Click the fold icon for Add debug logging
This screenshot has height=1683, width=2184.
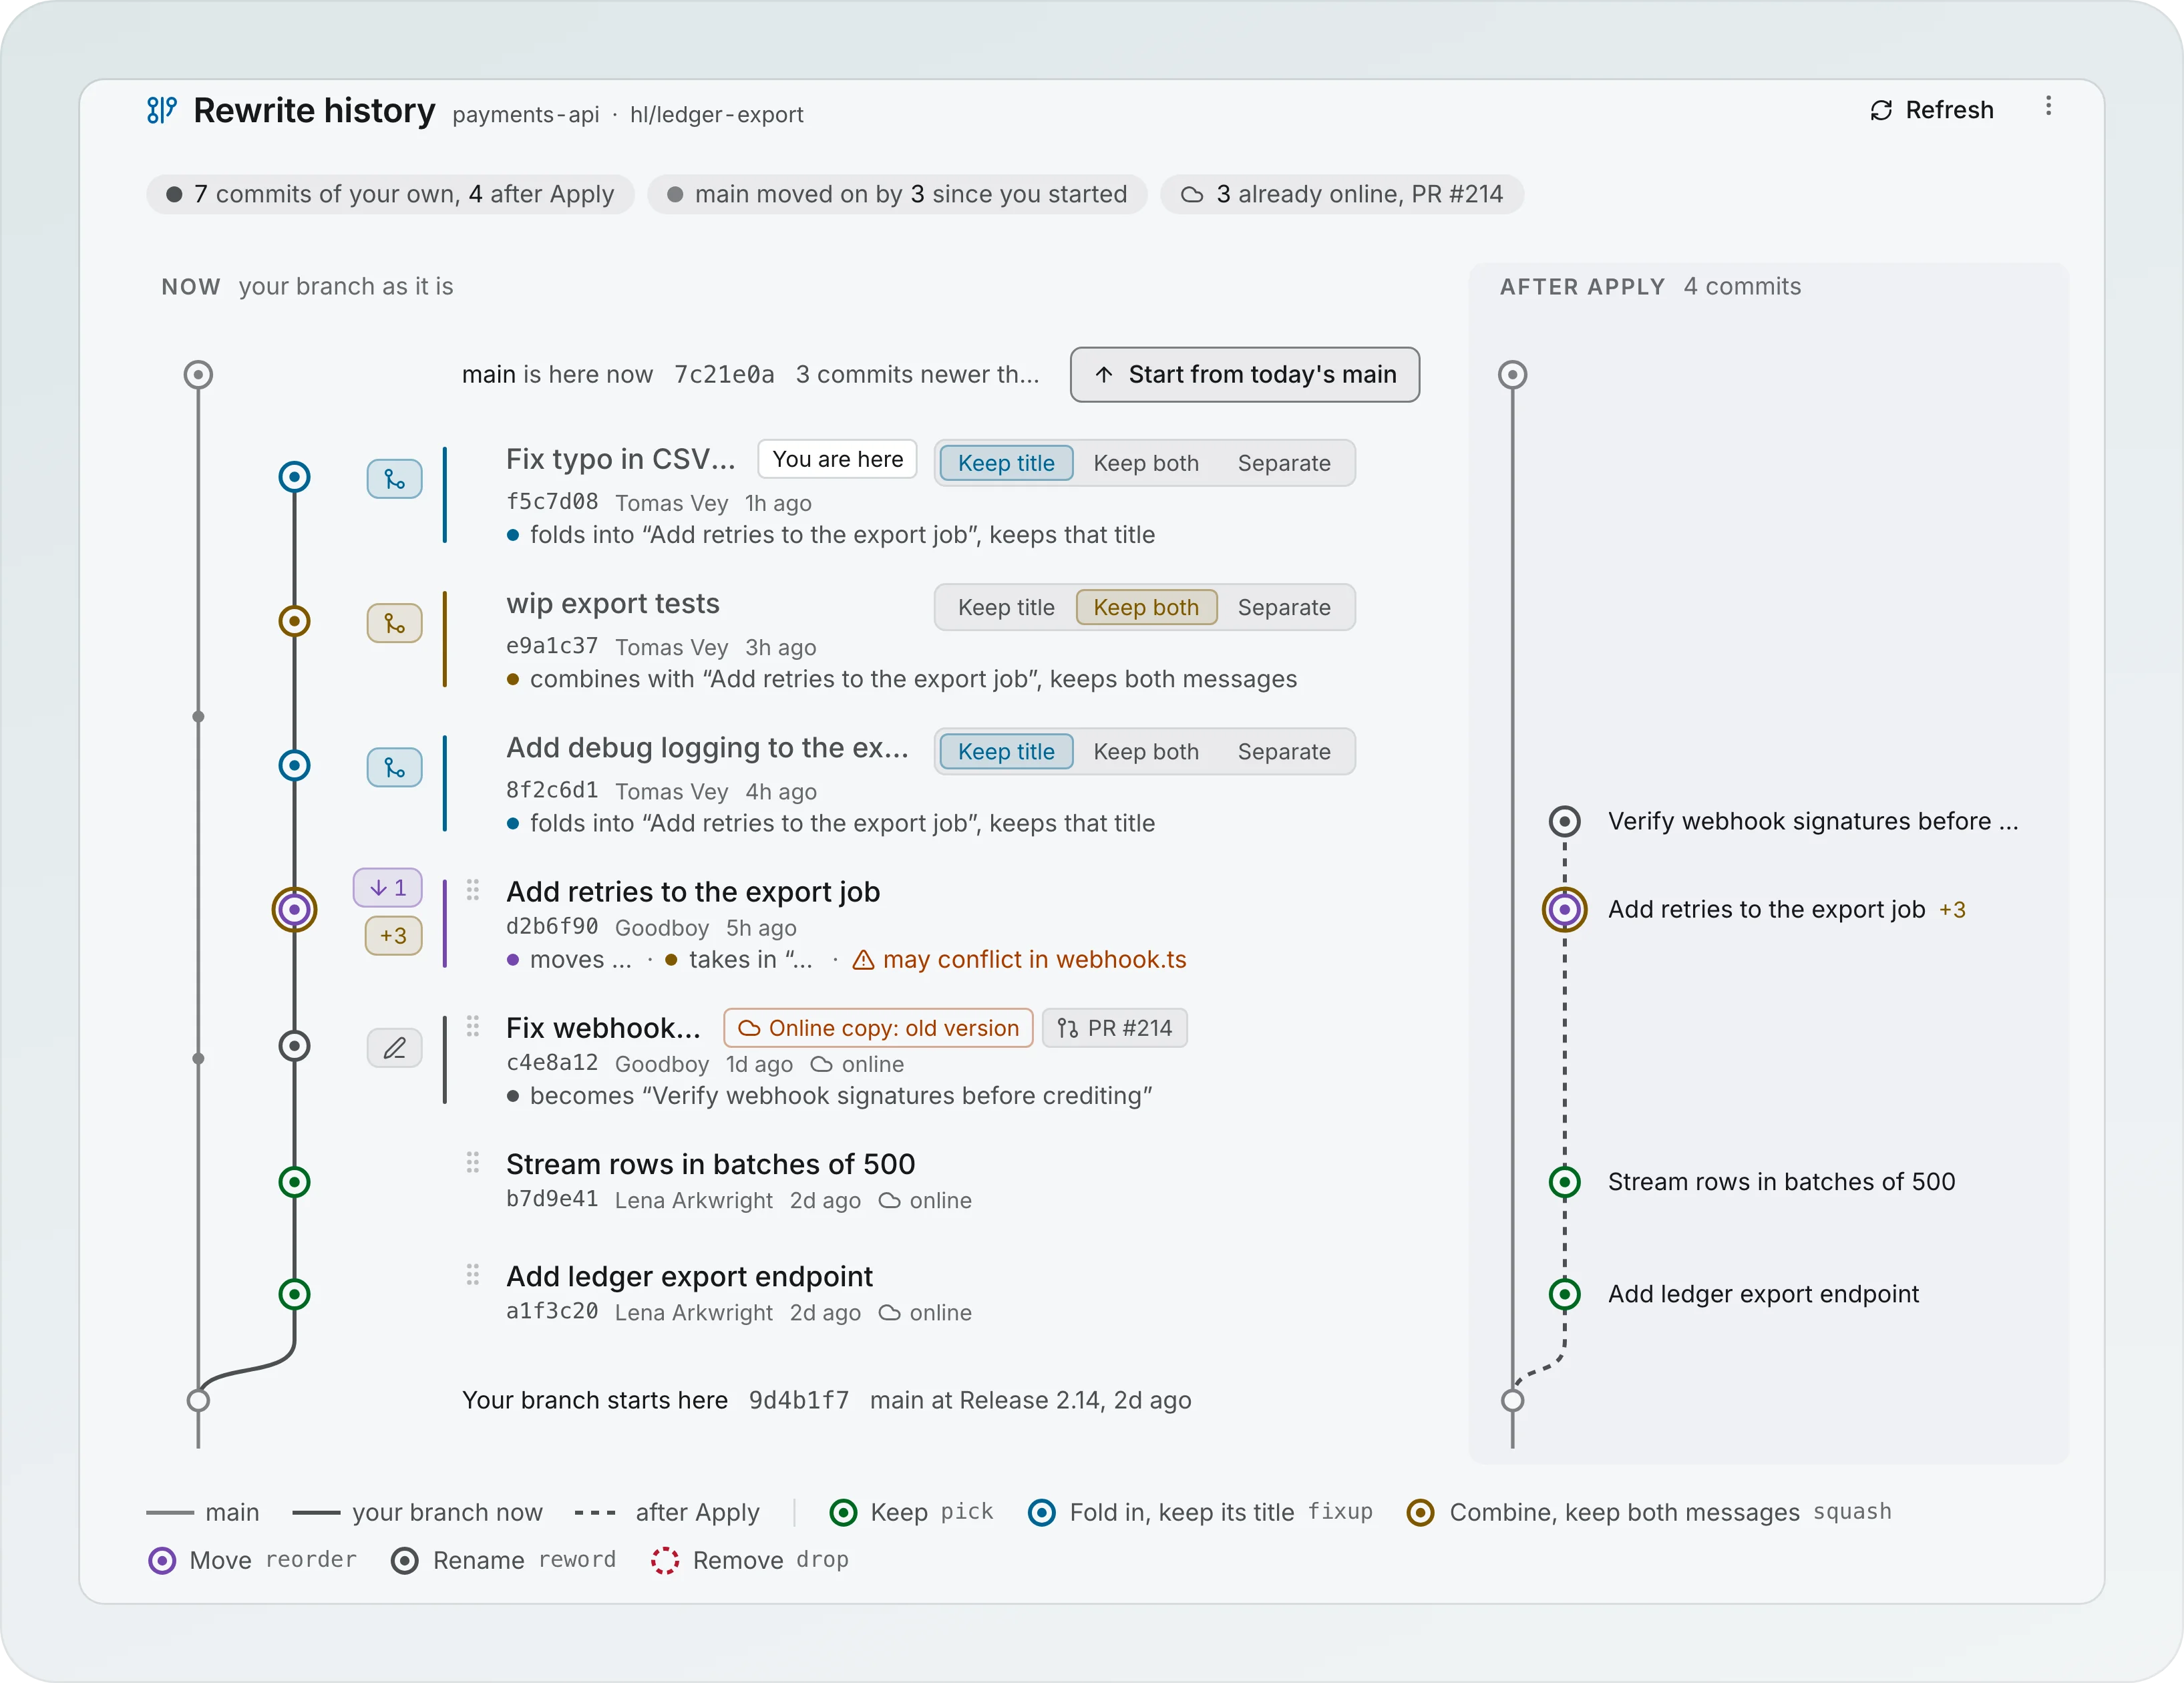(394, 767)
